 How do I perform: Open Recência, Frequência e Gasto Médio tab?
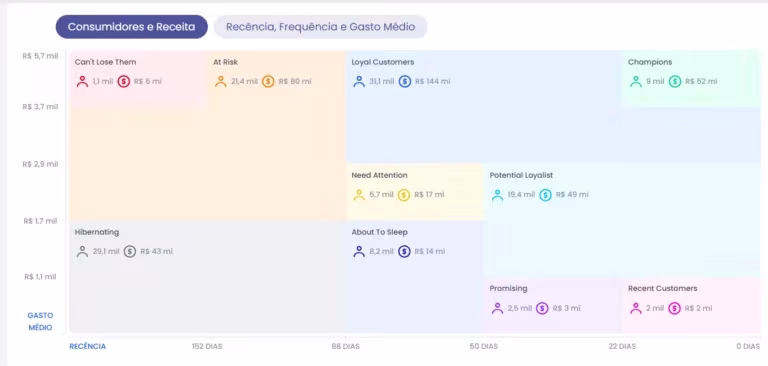pos(320,27)
